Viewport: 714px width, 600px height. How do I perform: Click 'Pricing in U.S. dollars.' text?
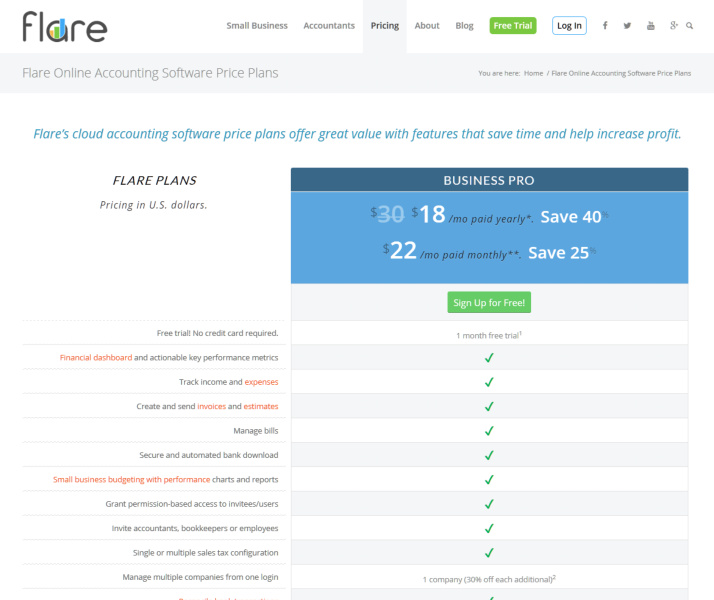click(x=153, y=205)
